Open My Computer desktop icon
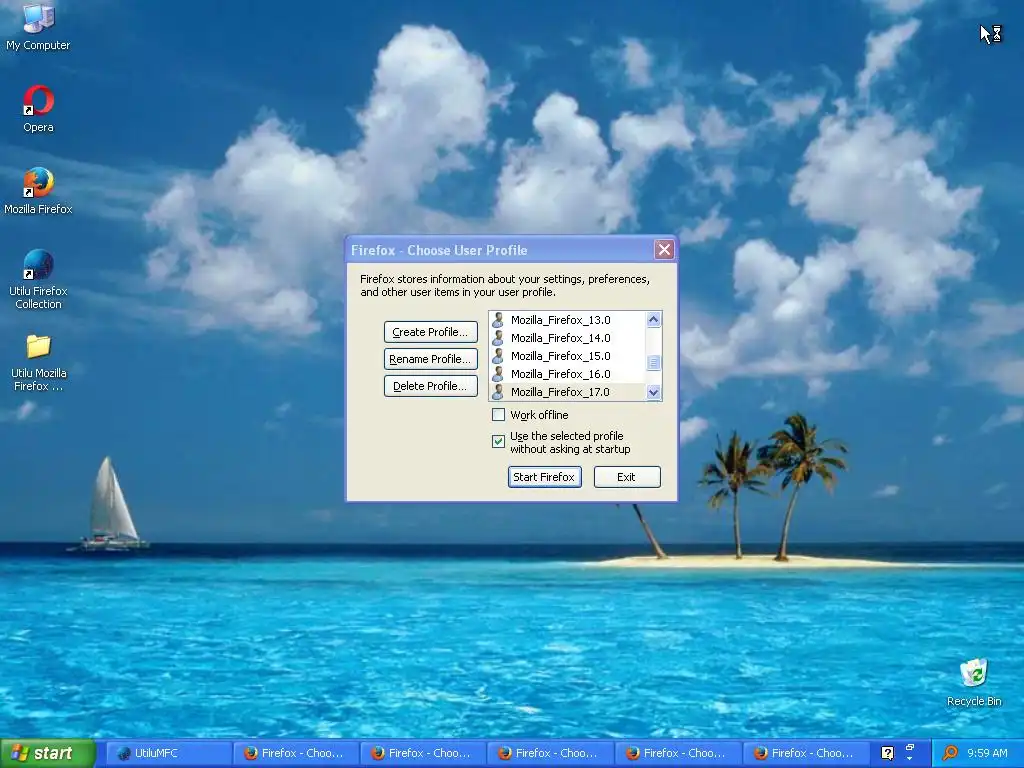 [x=38, y=27]
